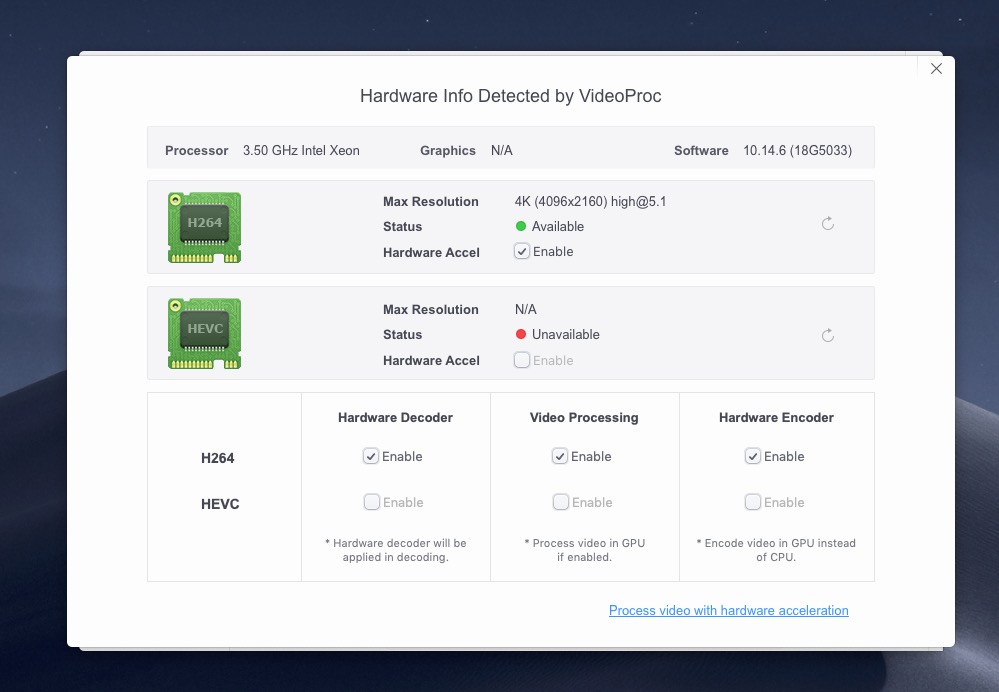The width and height of the screenshot is (999, 692).
Task: Click the Unavailable status text
Action: click(566, 335)
